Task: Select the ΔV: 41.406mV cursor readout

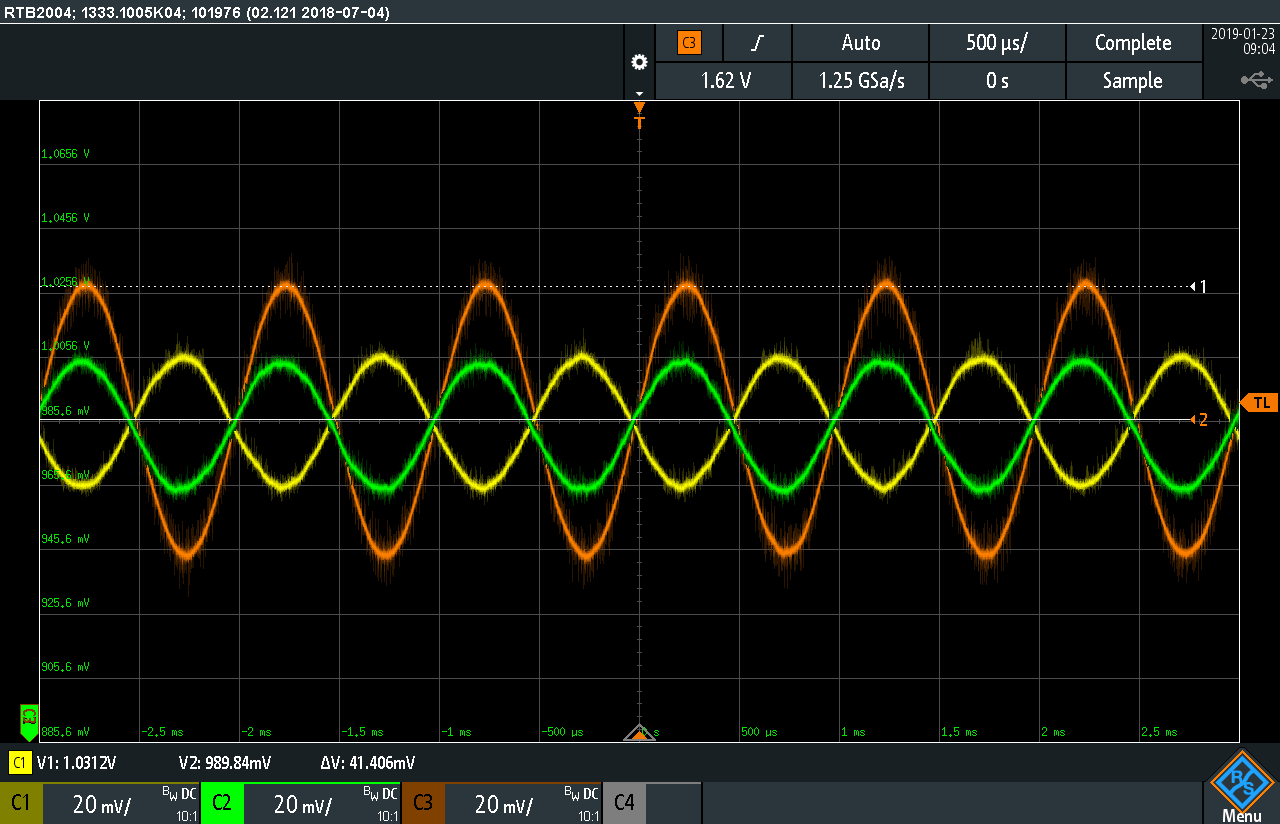Action: click(368, 763)
